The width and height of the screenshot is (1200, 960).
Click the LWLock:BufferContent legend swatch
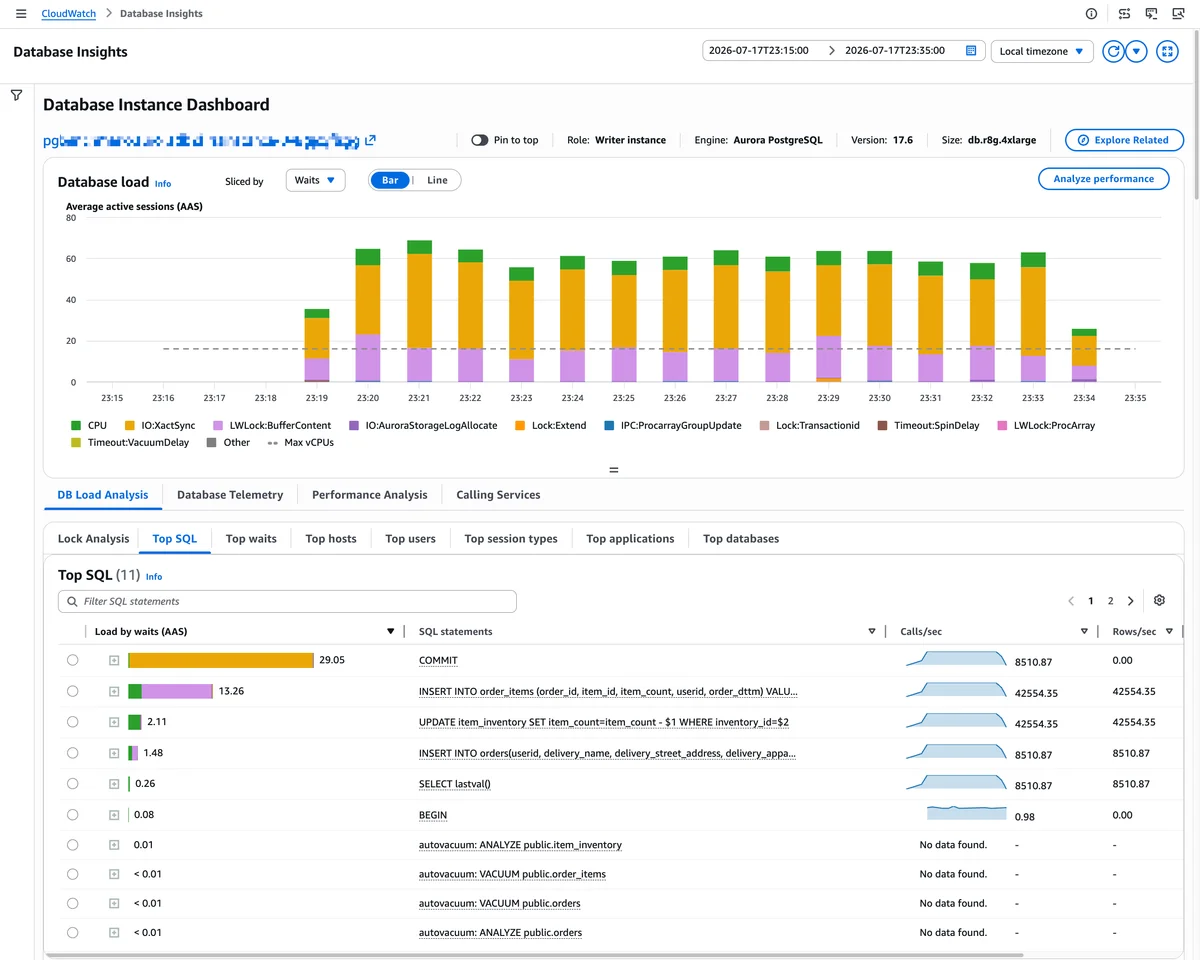click(219, 425)
